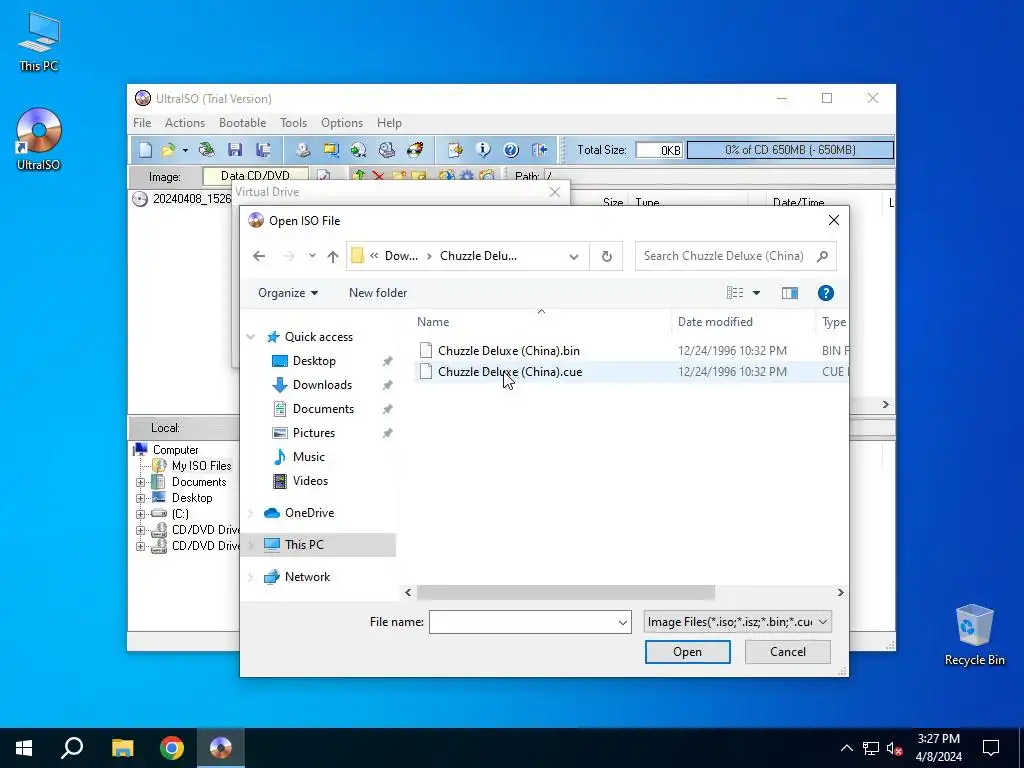
Task: Click the Compress ISO monitor icon
Action: (x=331, y=150)
